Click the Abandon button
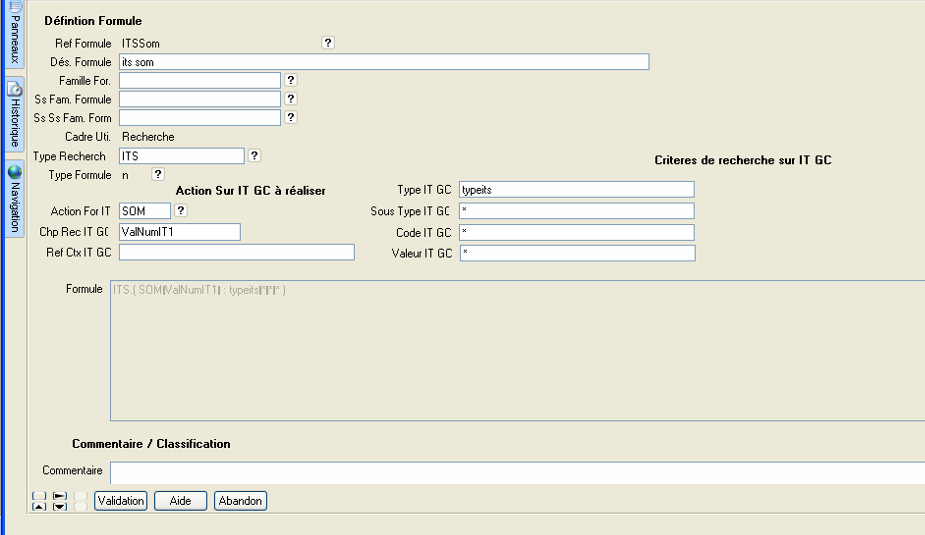This screenshot has width=925, height=535. tap(240, 501)
